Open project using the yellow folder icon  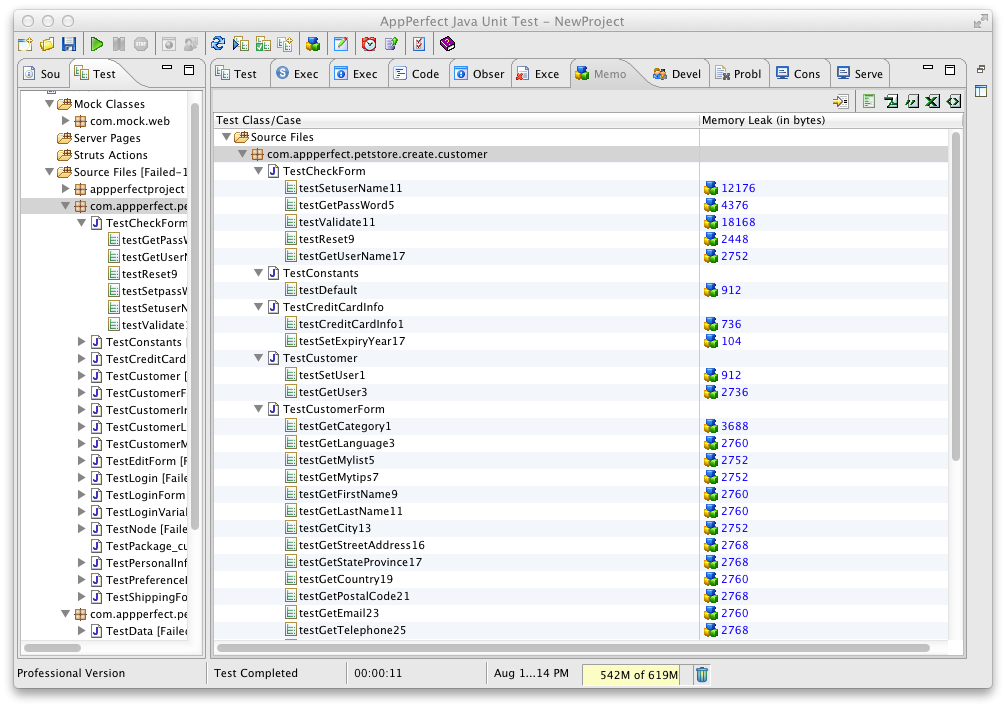[47, 44]
